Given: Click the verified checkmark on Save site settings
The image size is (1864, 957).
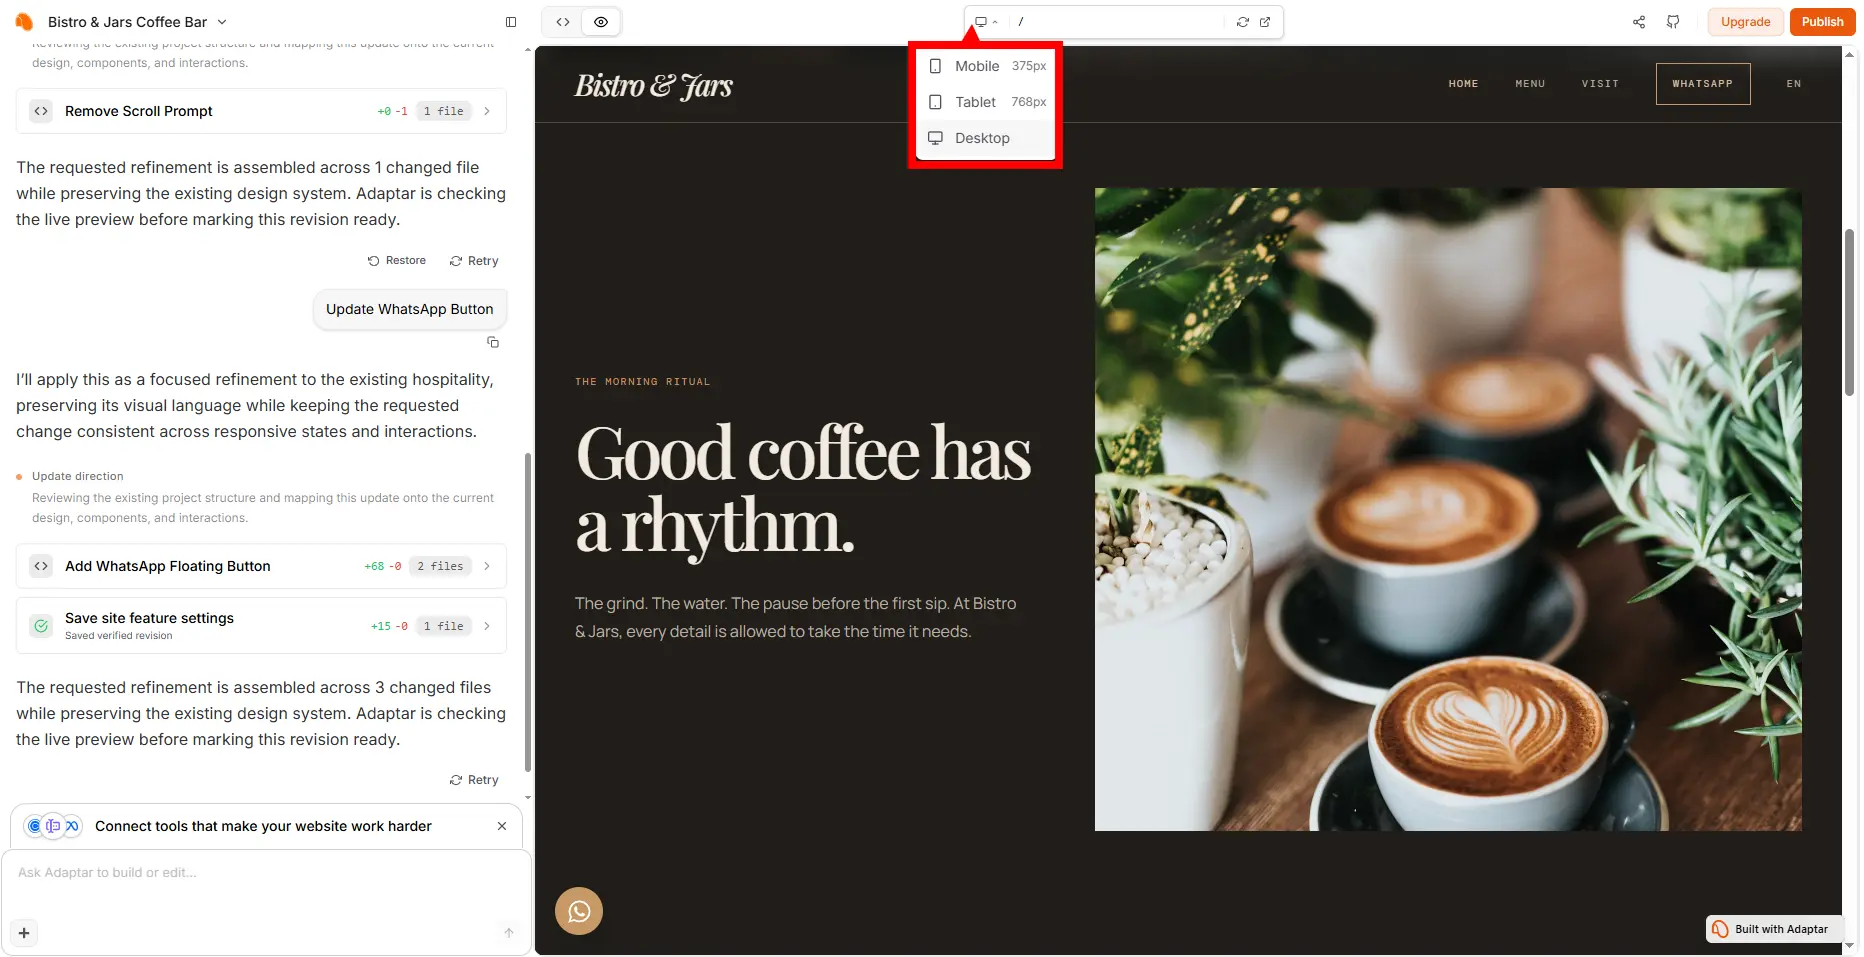Looking at the screenshot, I should [x=41, y=626].
